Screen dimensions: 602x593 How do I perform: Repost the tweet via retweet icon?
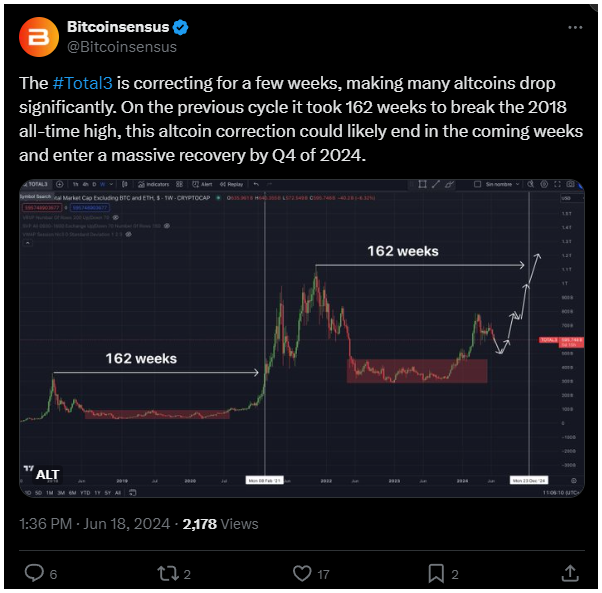pos(168,573)
